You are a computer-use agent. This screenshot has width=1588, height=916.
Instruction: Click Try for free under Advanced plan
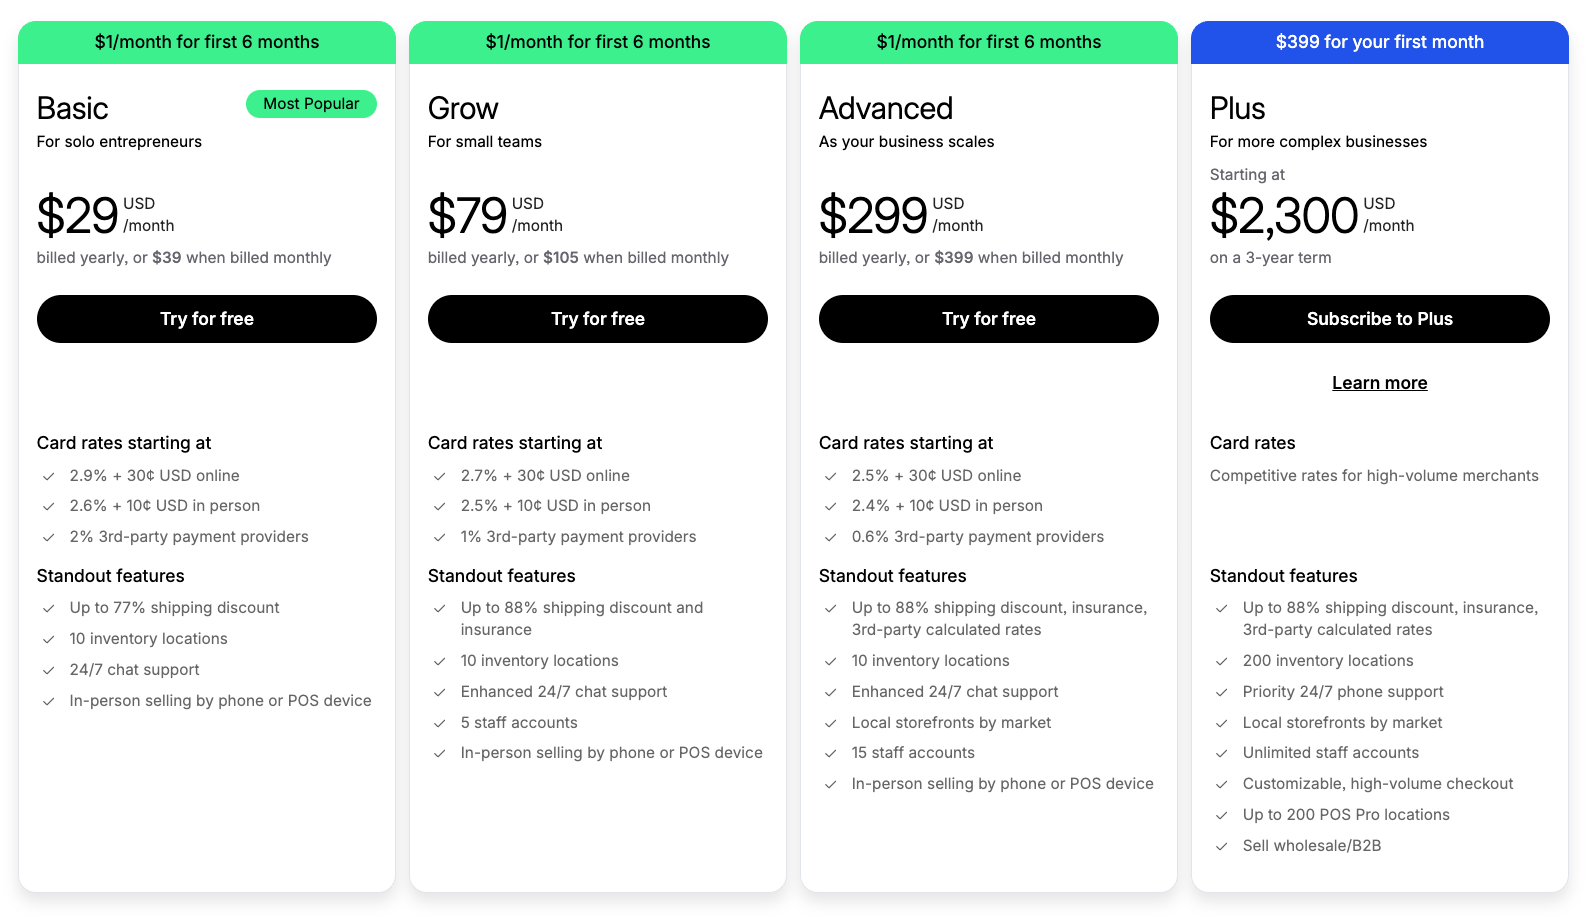[x=988, y=319]
